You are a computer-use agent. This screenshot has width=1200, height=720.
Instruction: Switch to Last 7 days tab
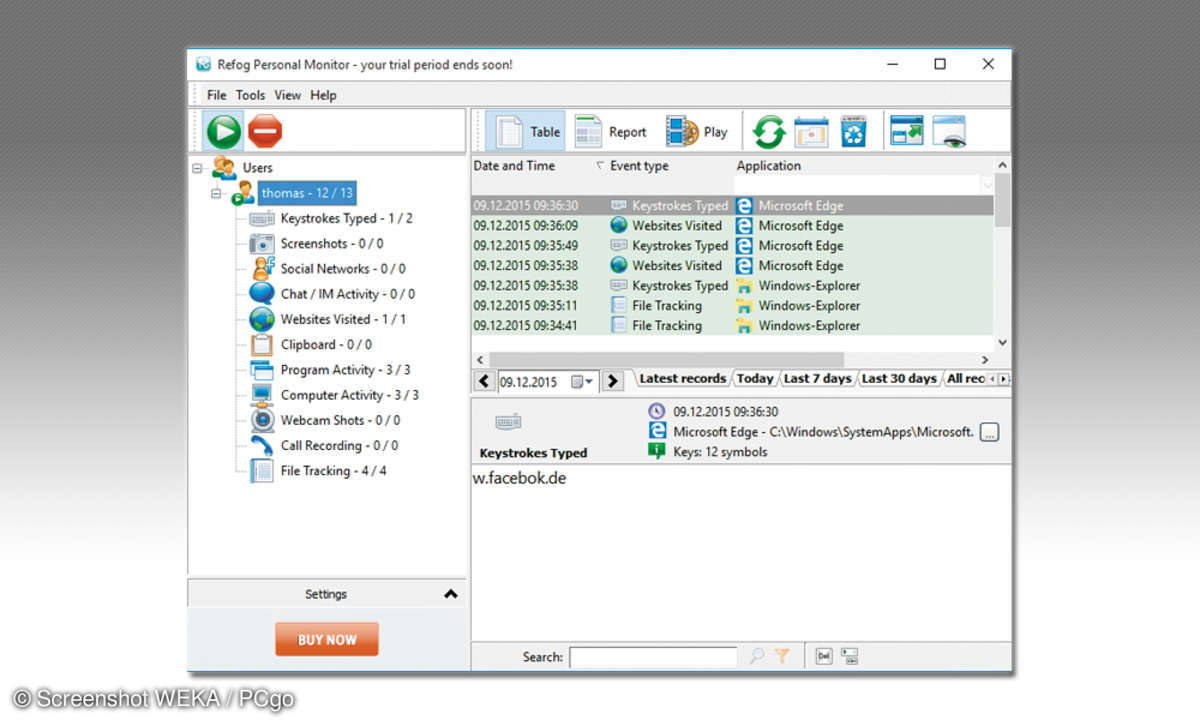817,379
